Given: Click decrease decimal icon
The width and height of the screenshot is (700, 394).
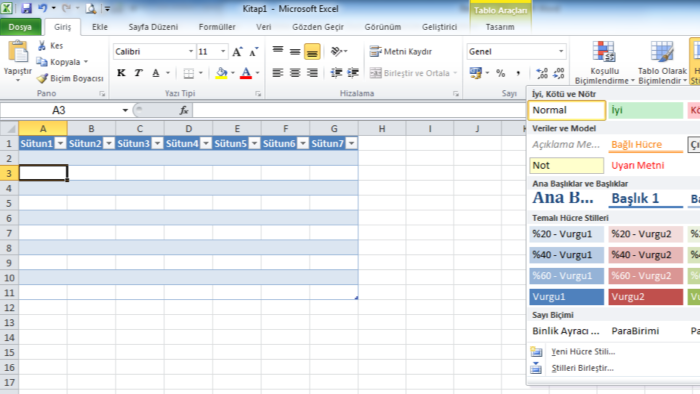Looking at the screenshot, I should 558,73.
